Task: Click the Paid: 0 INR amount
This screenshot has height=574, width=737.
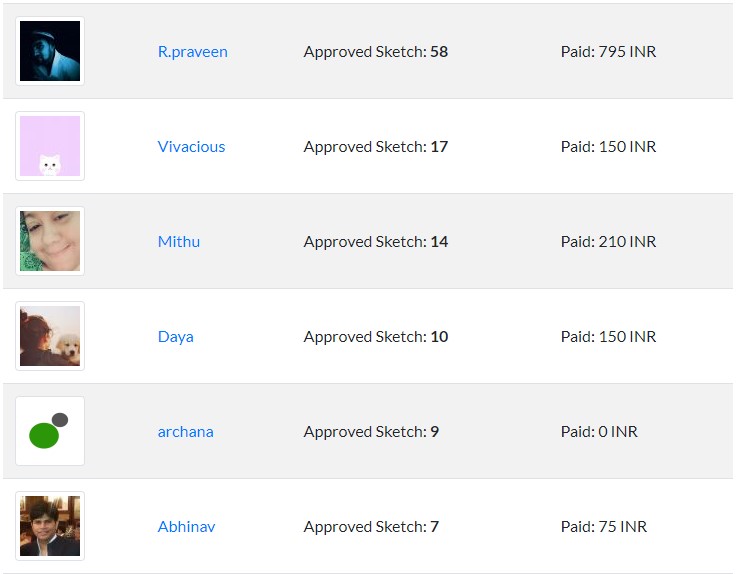Action: pyautogui.click(x=599, y=431)
